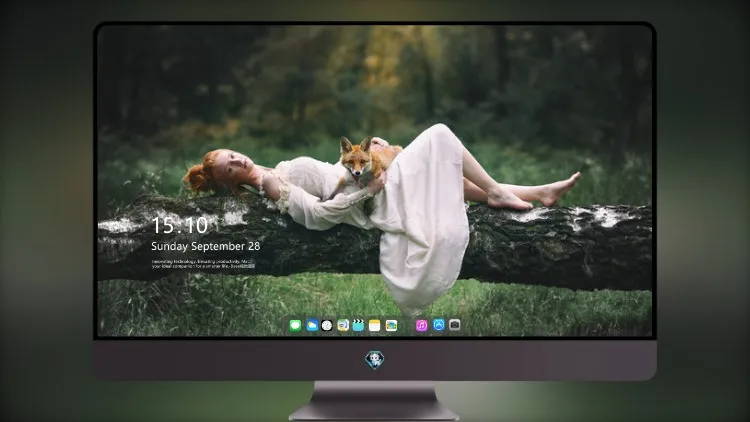750x422 pixels.
Task: Open the Camera app in dock
Action: tap(455, 325)
